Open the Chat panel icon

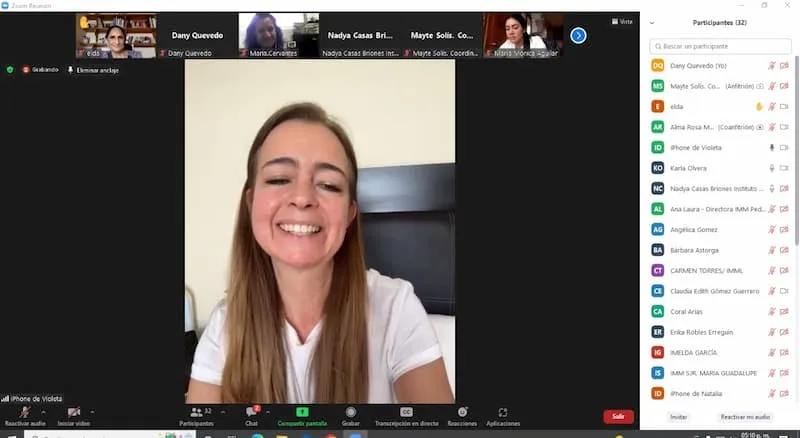coord(252,411)
